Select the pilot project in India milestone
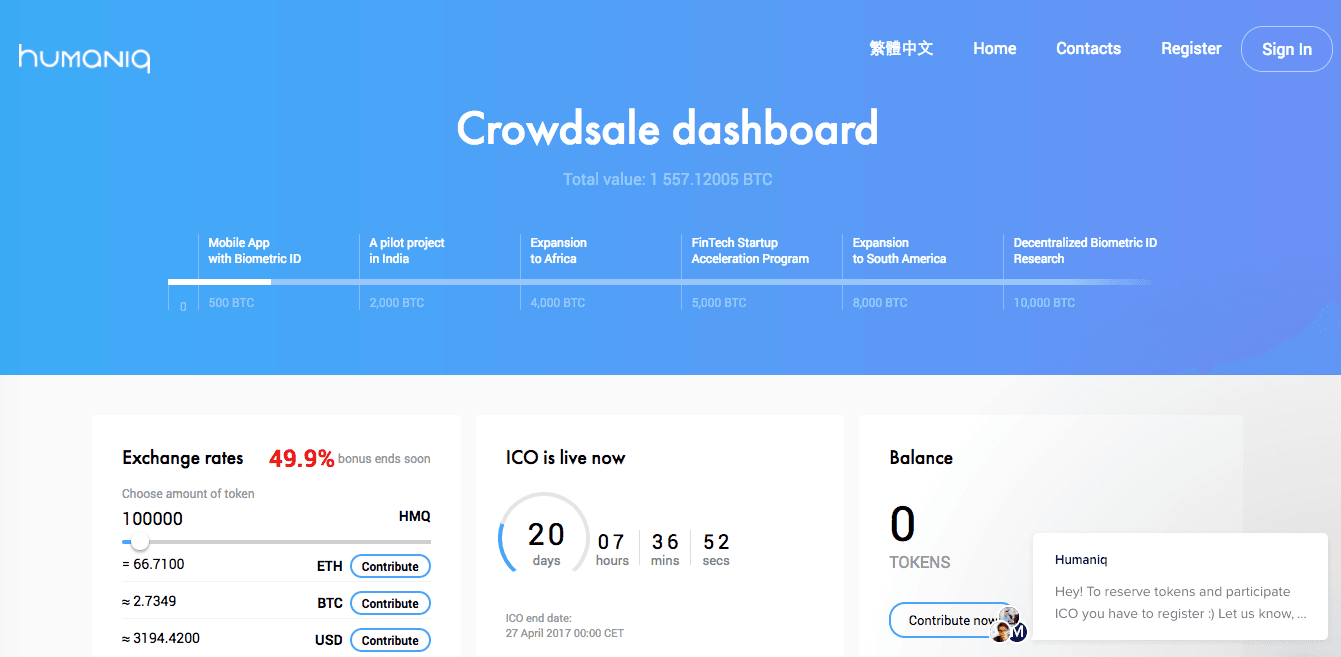 pos(407,251)
